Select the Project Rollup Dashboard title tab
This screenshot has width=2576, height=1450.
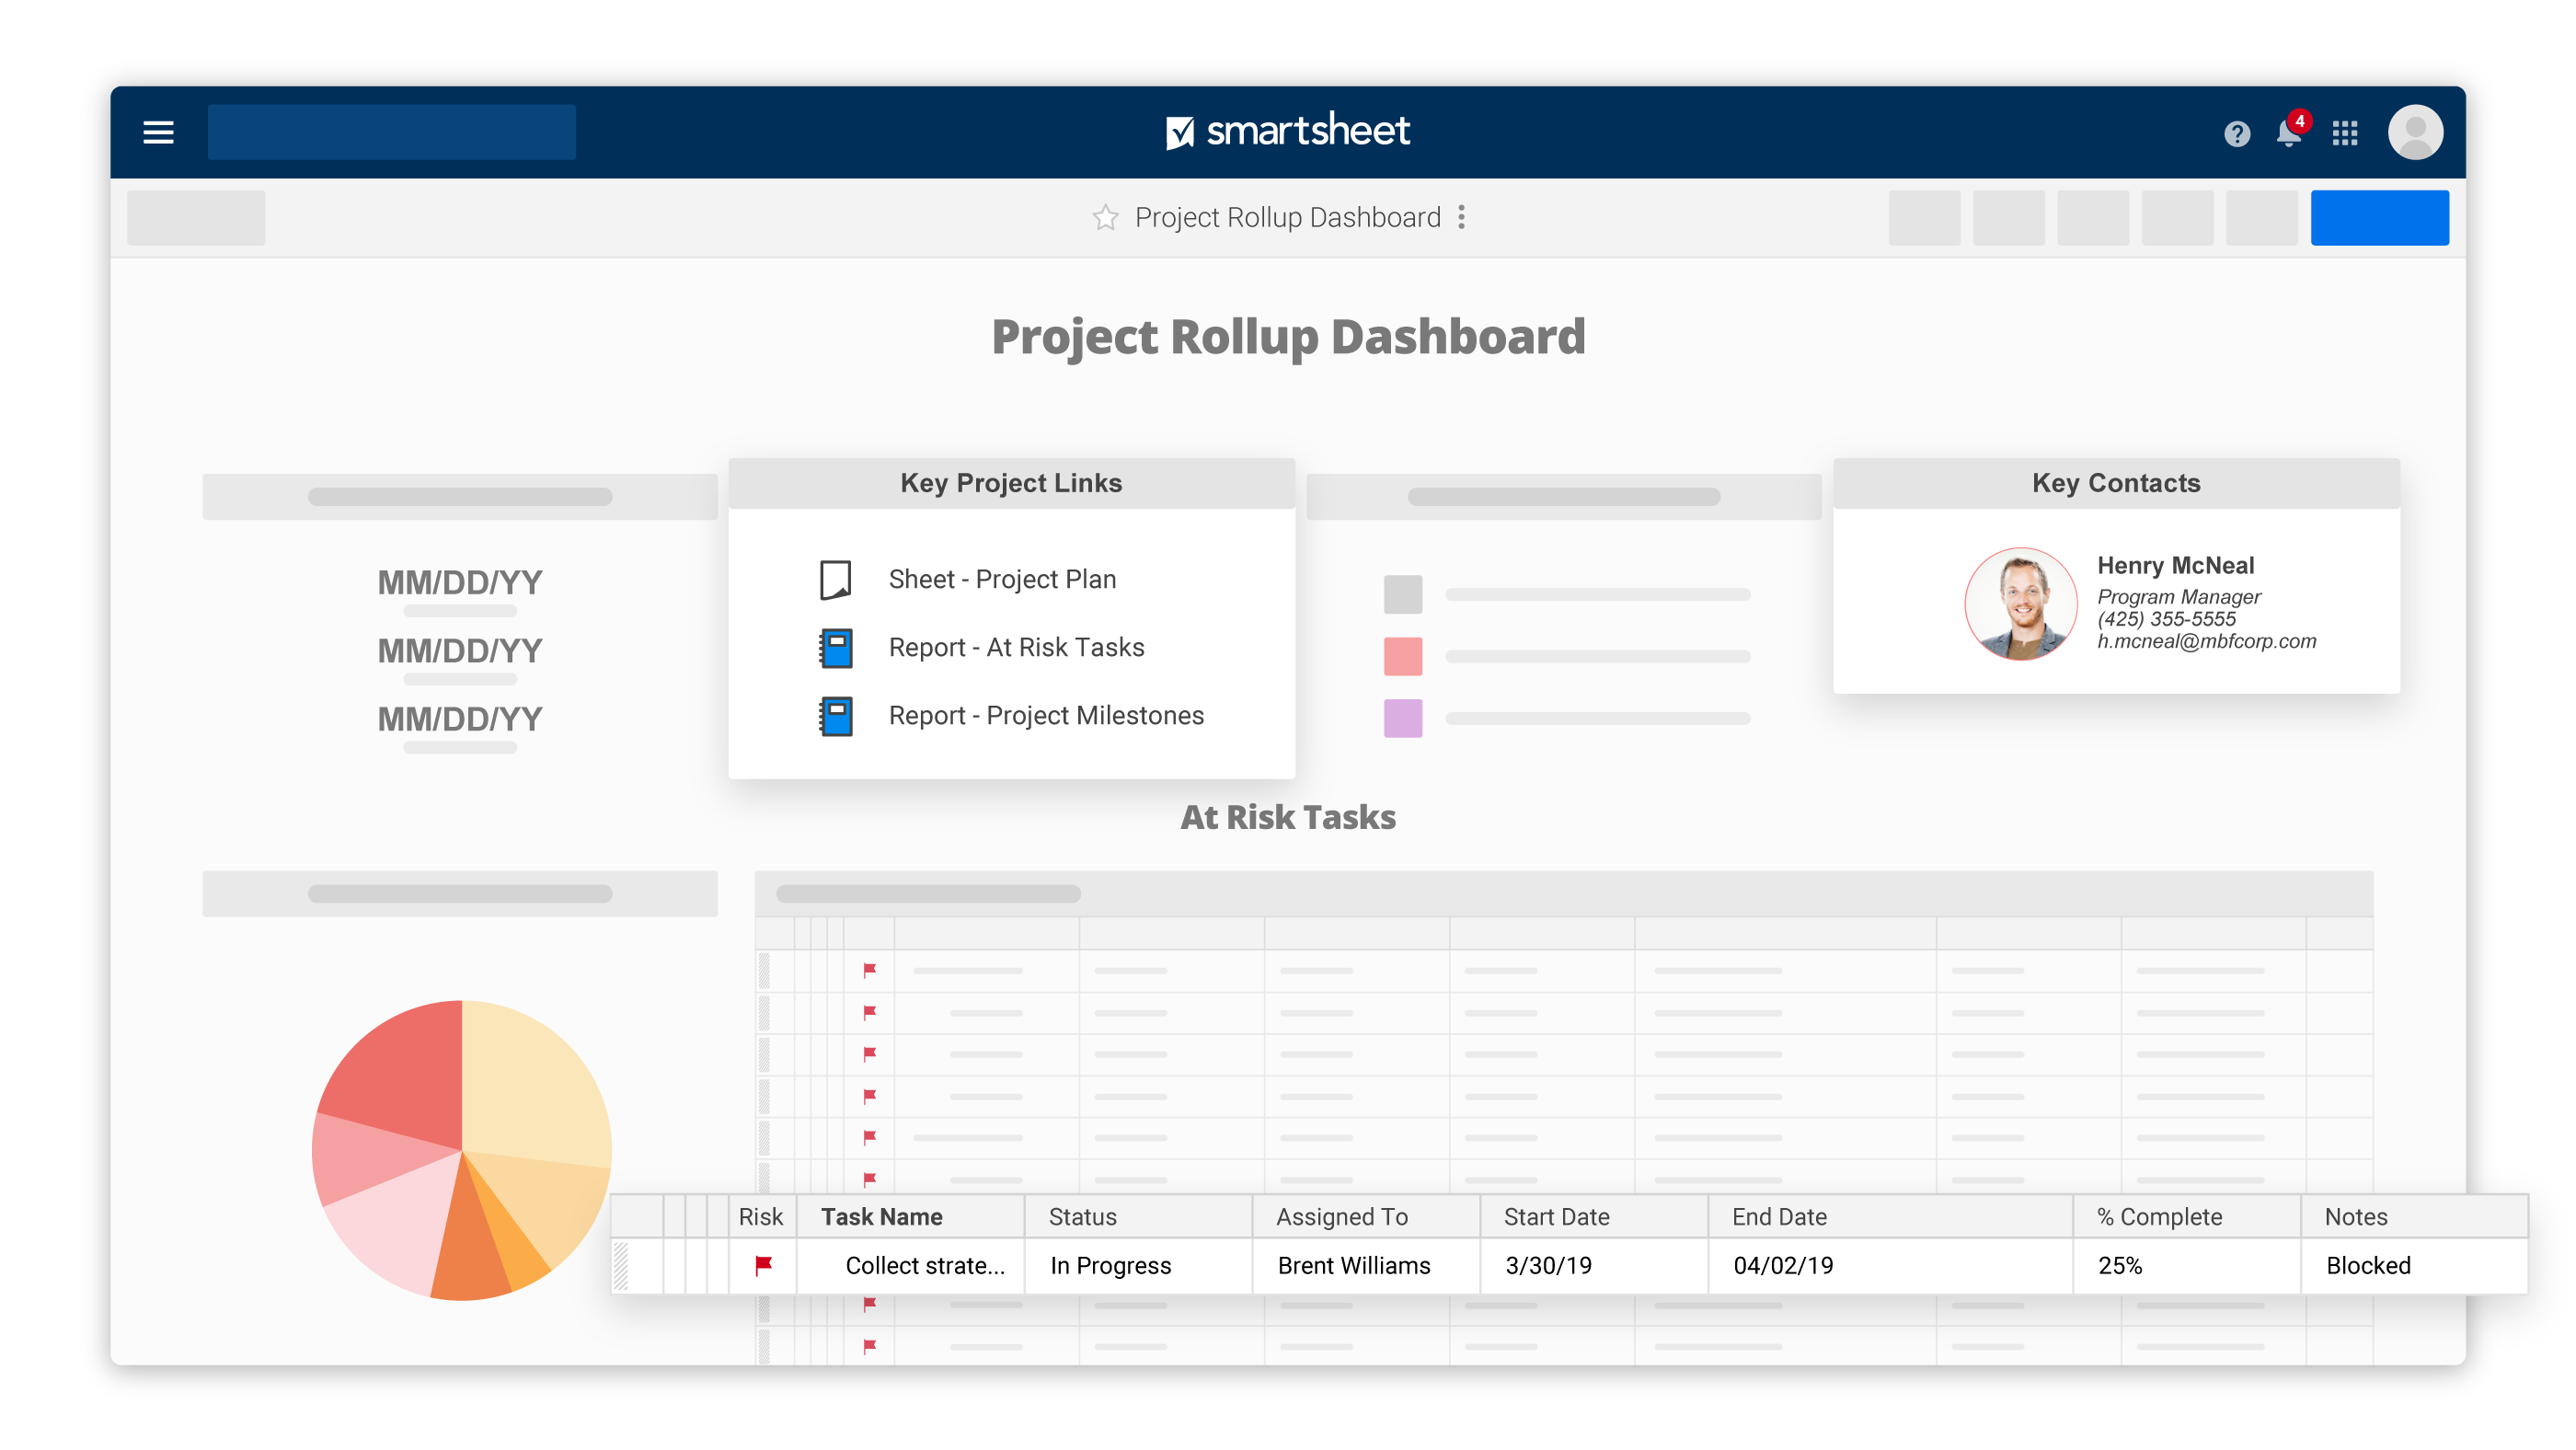1287,217
